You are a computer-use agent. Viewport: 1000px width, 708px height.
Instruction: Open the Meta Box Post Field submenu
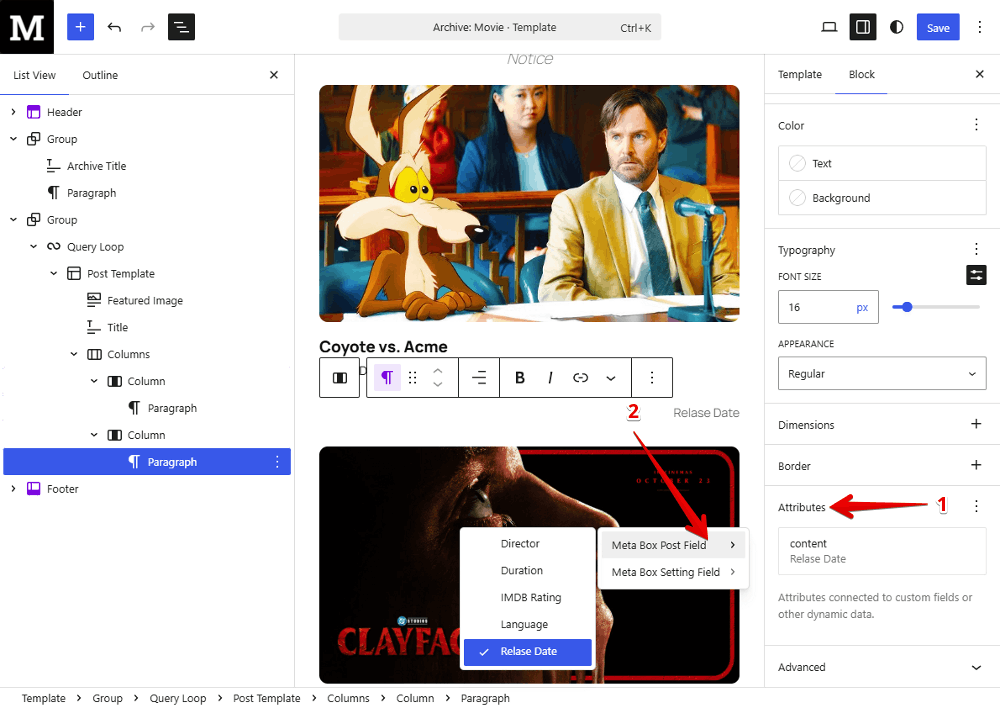click(673, 545)
